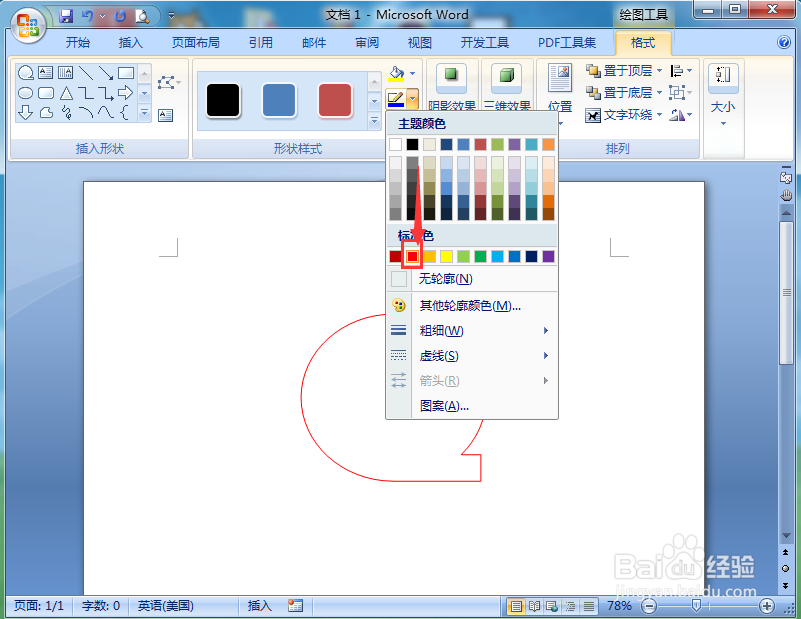Open the PDF工具集 tab
Screen dimensions: 801x619
[567, 42]
